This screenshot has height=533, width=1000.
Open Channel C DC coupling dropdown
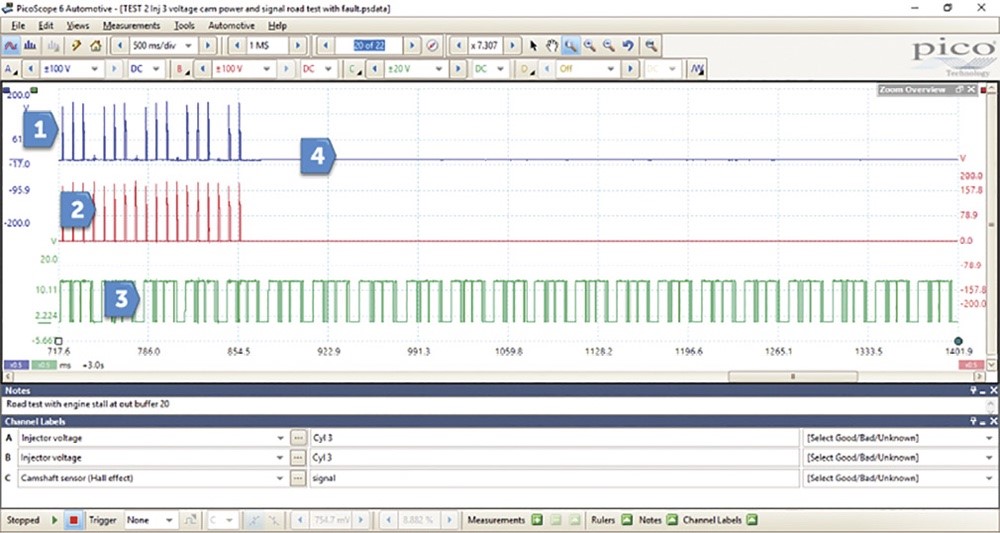point(501,69)
